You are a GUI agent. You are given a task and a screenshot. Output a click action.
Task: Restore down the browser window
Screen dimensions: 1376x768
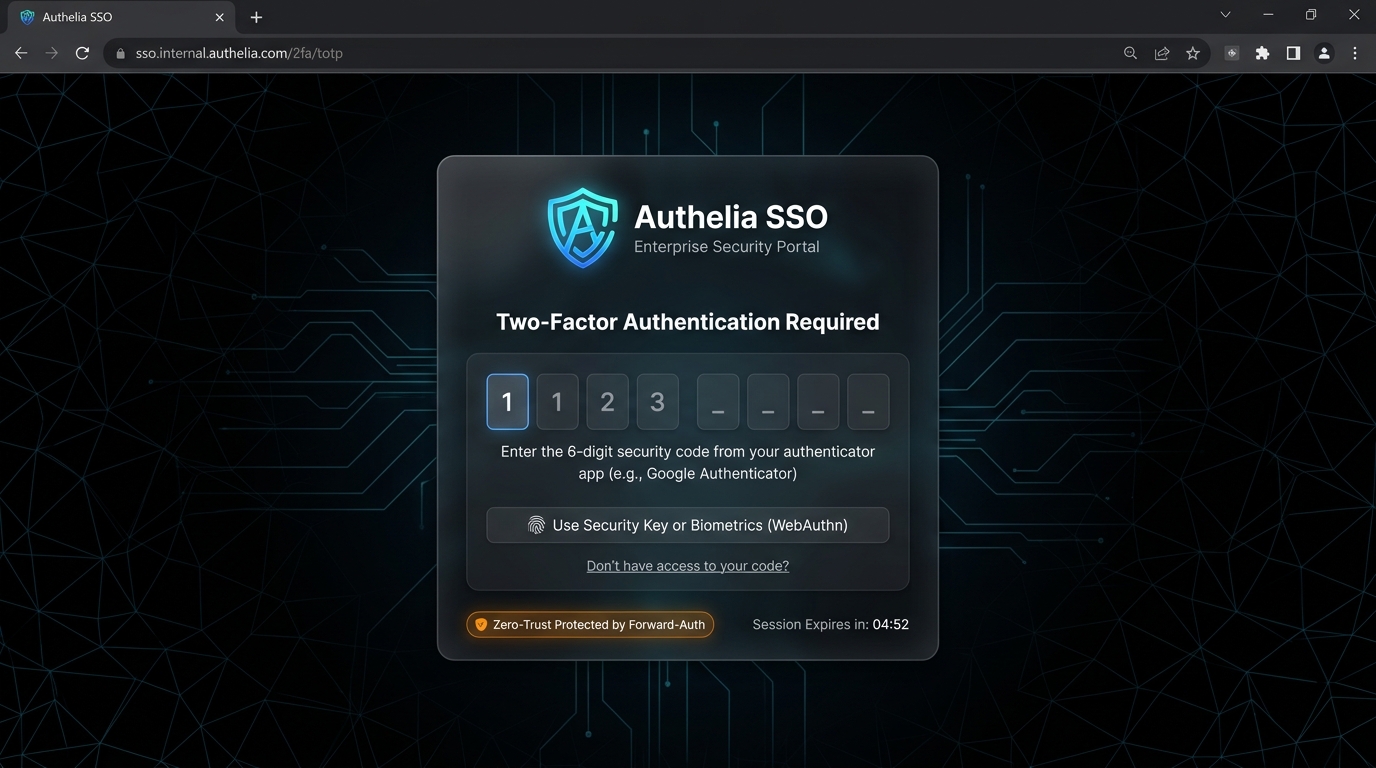(x=1311, y=15)
